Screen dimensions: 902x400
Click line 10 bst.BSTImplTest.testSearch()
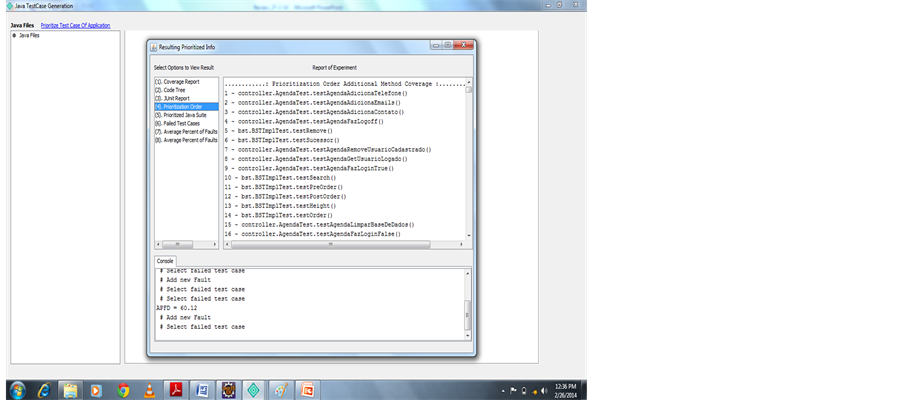coord(280,178)
